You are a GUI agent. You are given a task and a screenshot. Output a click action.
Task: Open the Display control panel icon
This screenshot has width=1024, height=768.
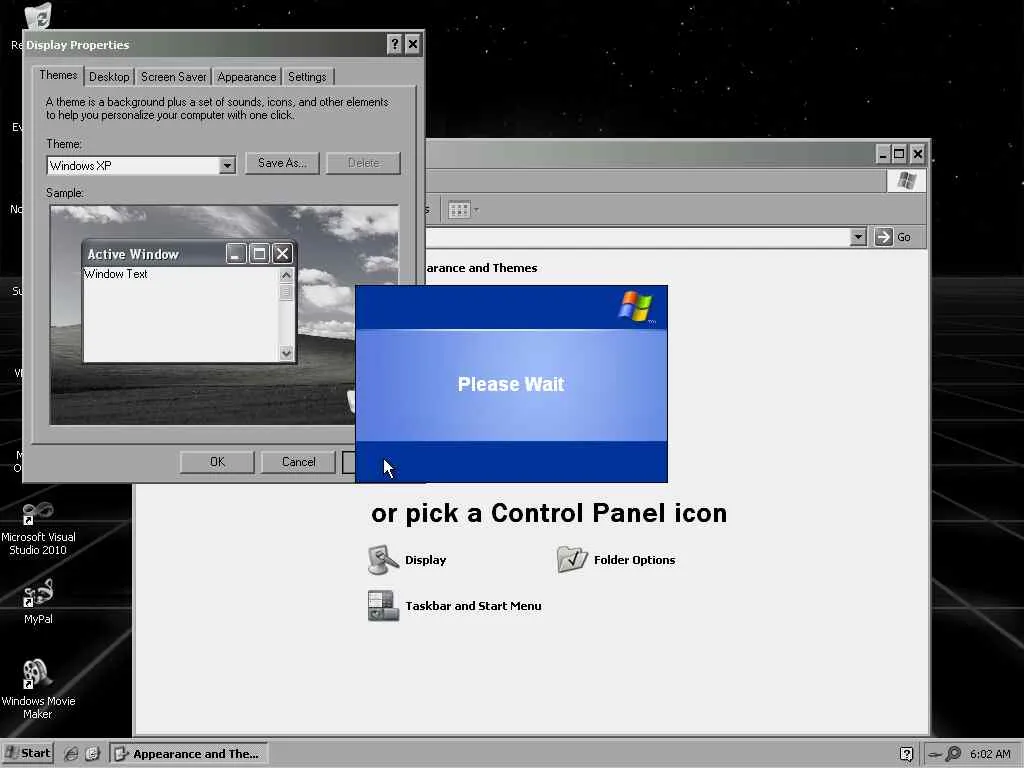pos(383,560)
